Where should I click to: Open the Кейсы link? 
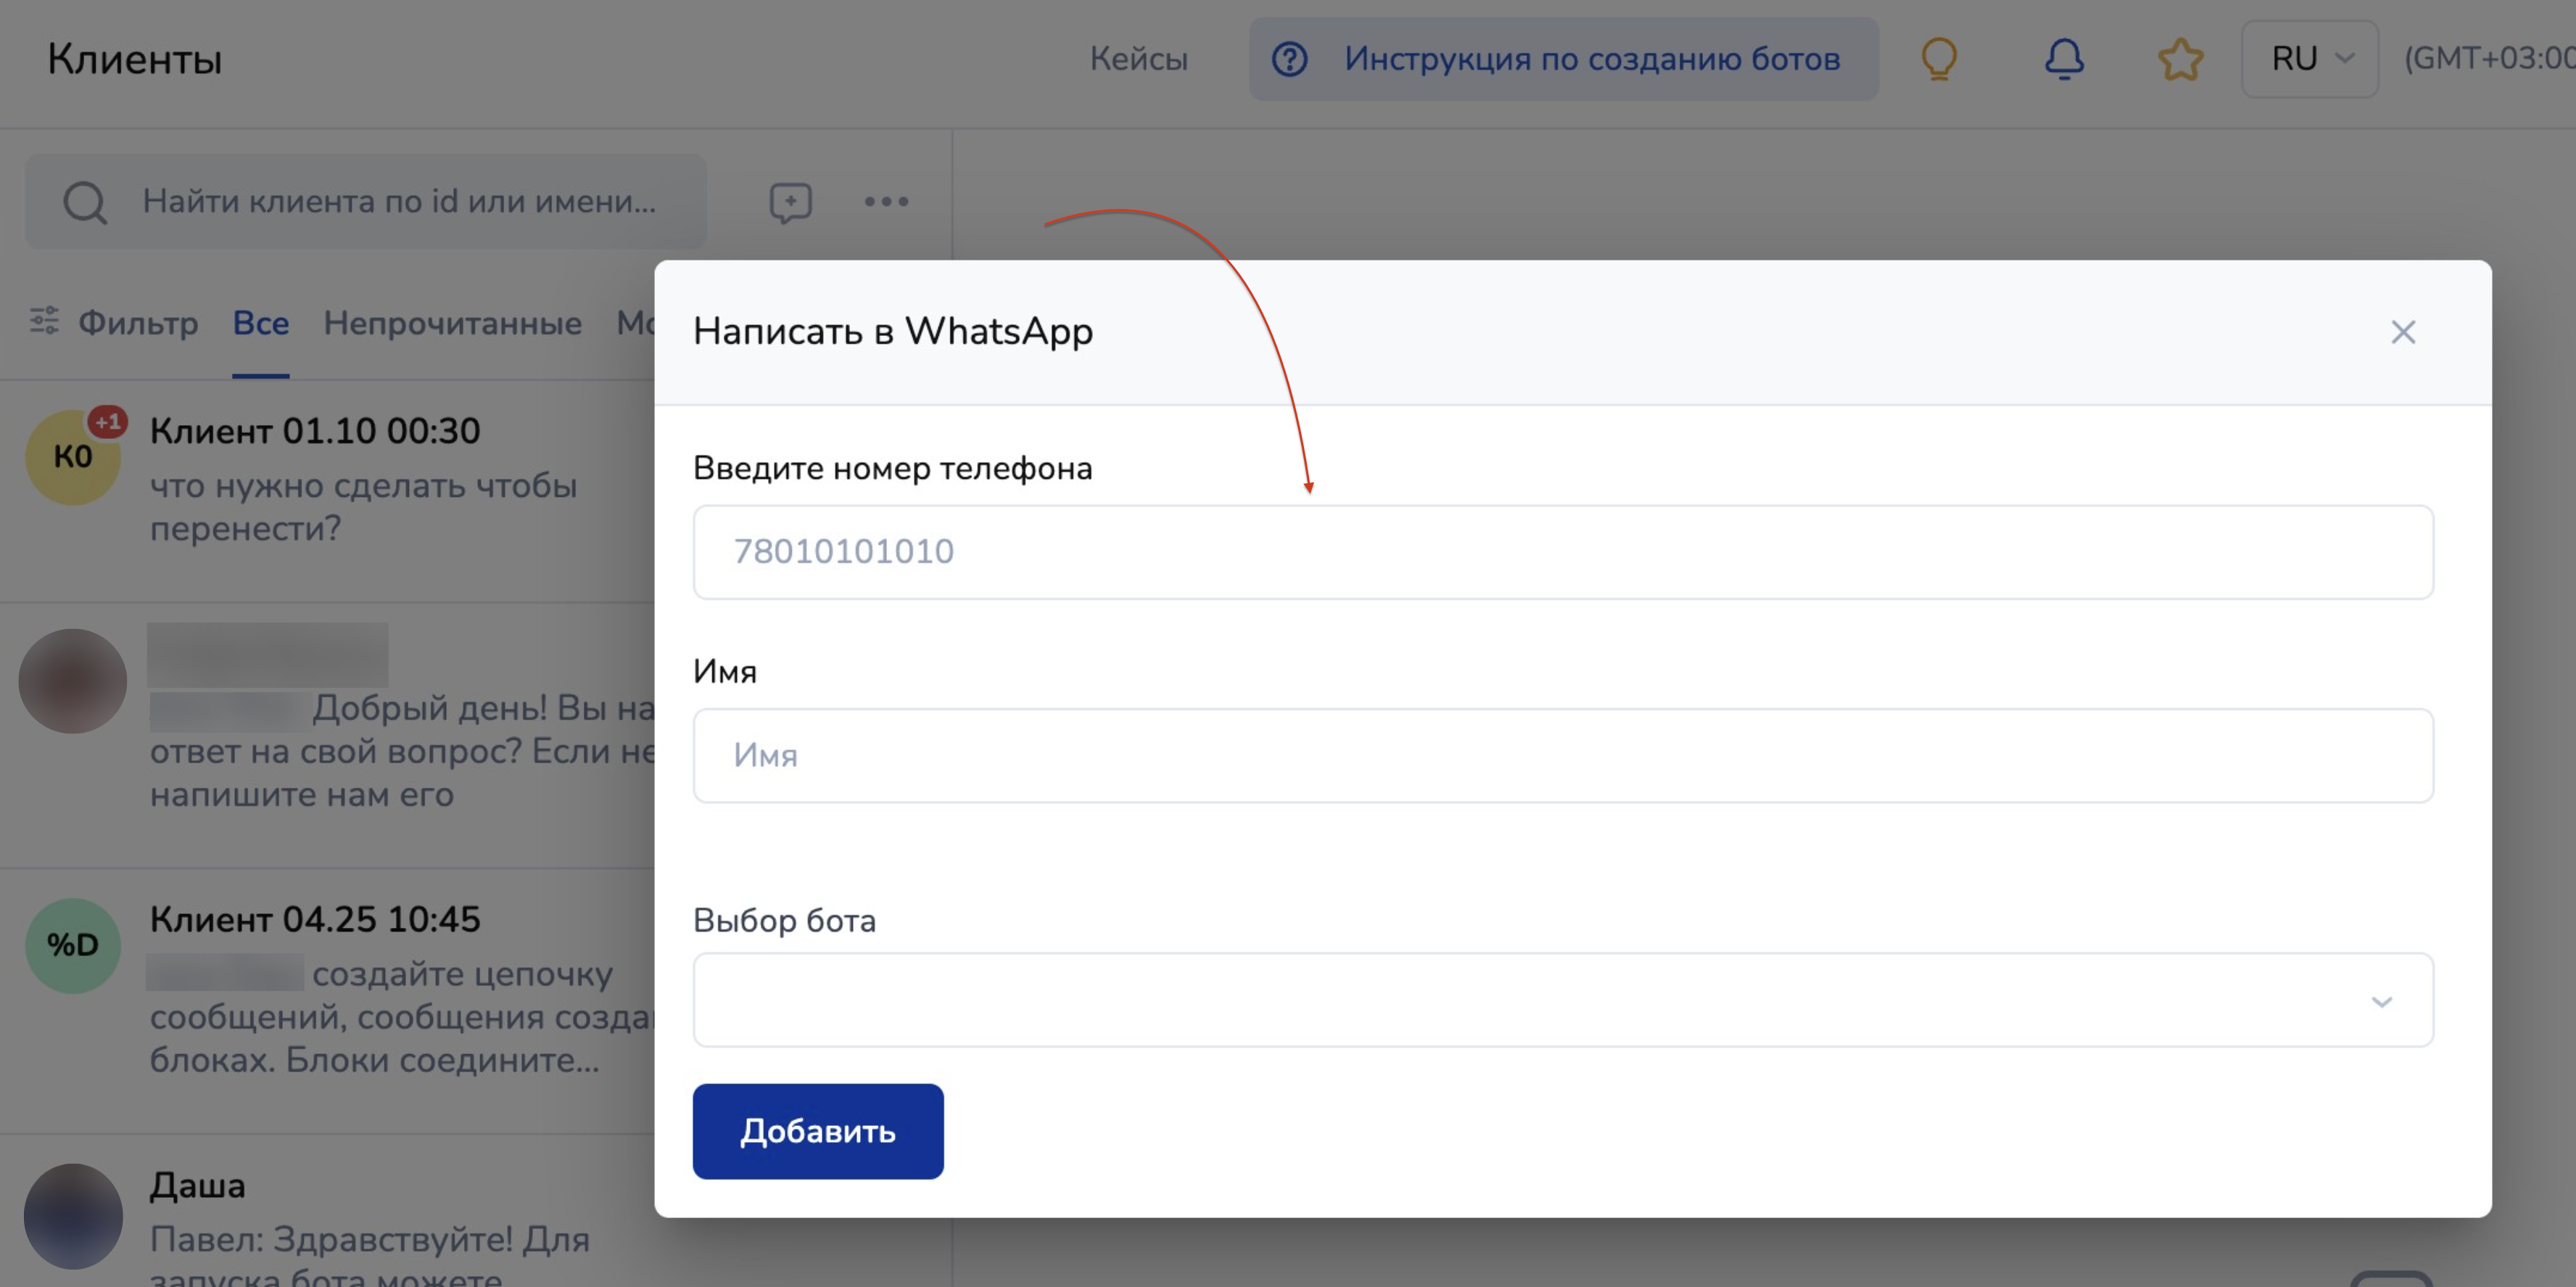(x=1138, y=59)
